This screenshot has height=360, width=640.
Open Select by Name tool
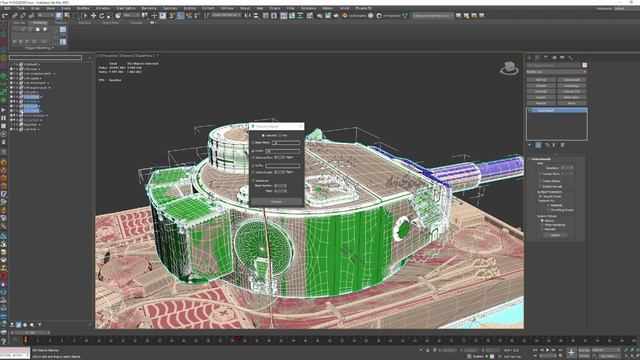tap(67, 16)
